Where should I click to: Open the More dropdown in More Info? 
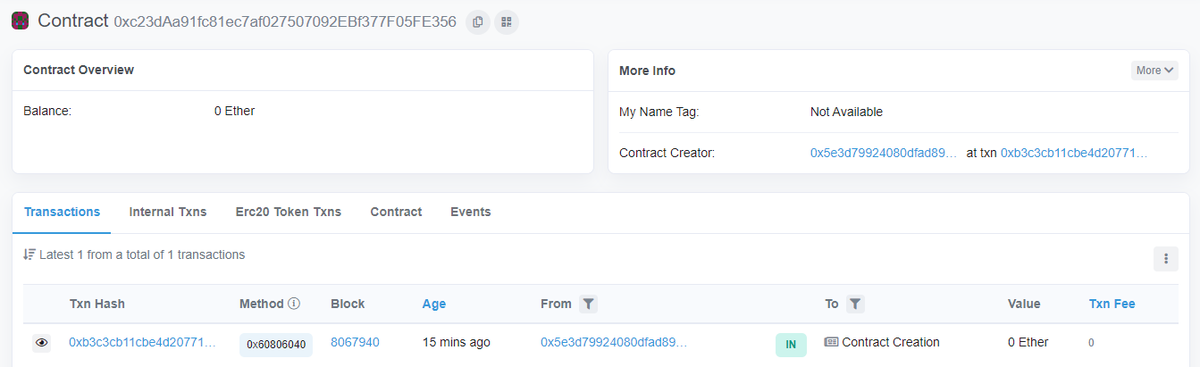click(1154, 70)
